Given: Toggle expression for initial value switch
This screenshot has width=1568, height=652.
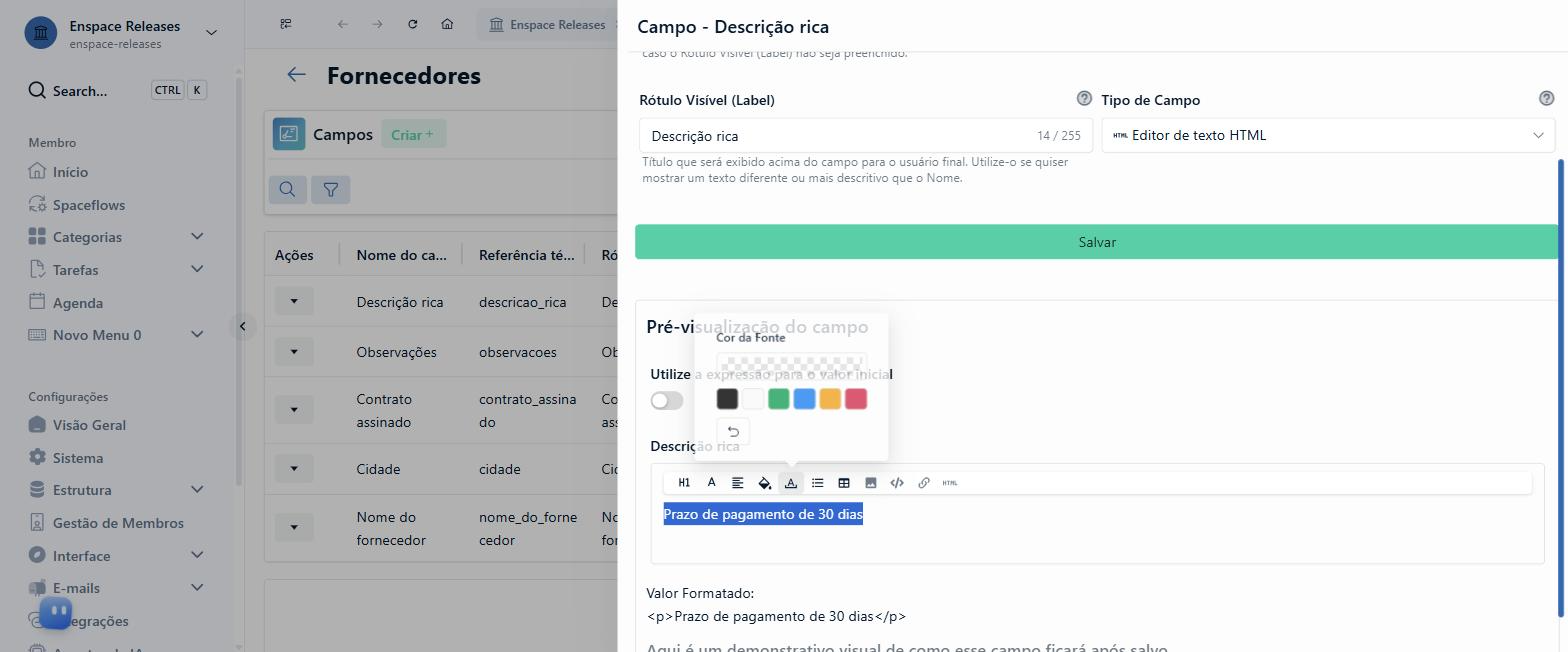Looking at the screenshot, I should pos(667,401).
